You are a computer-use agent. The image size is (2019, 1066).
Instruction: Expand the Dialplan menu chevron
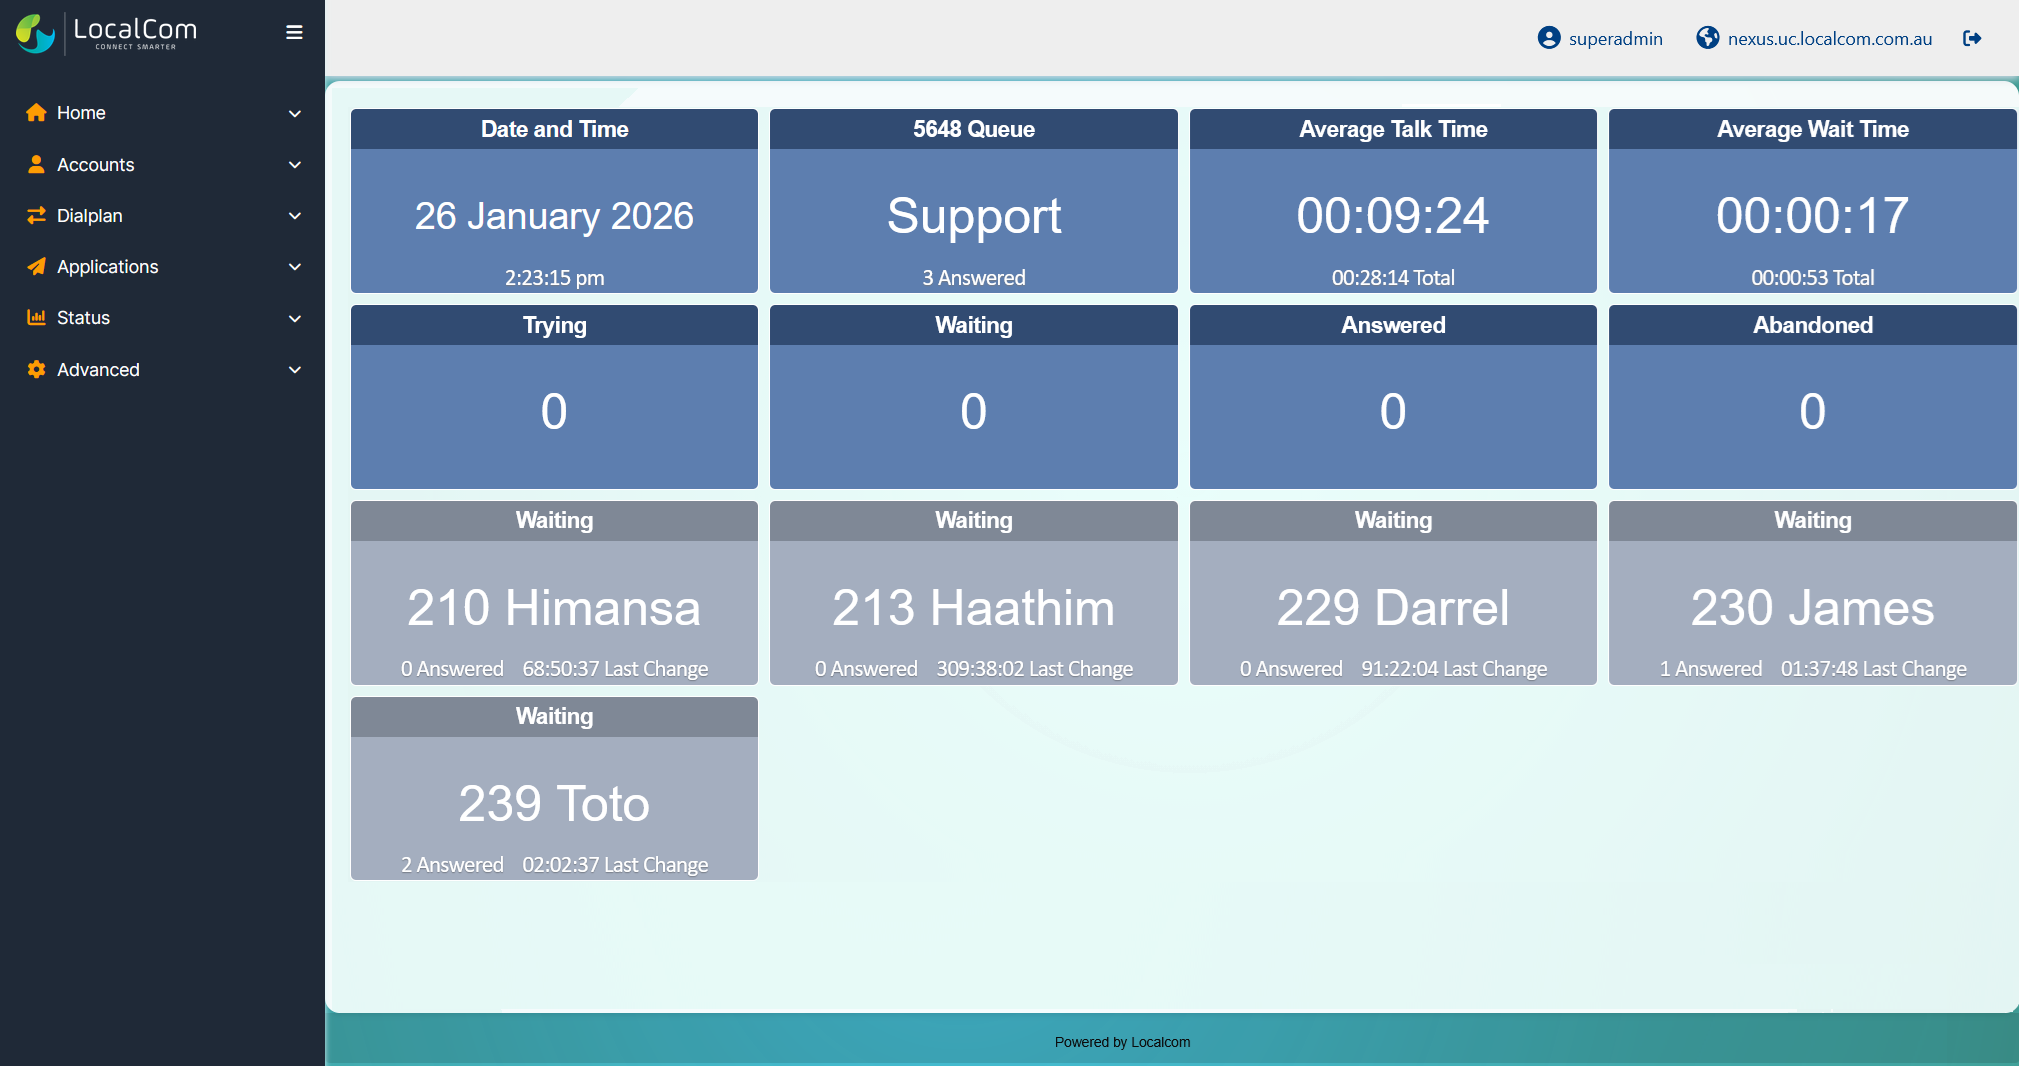click(x=295, y=216)
